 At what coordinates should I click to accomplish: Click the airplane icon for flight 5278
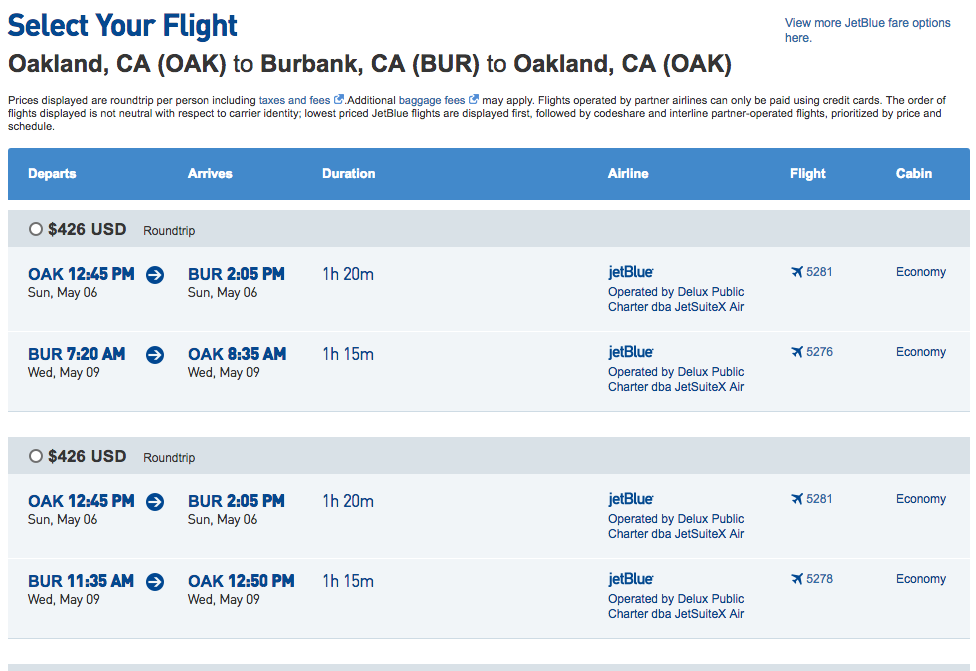797,579
